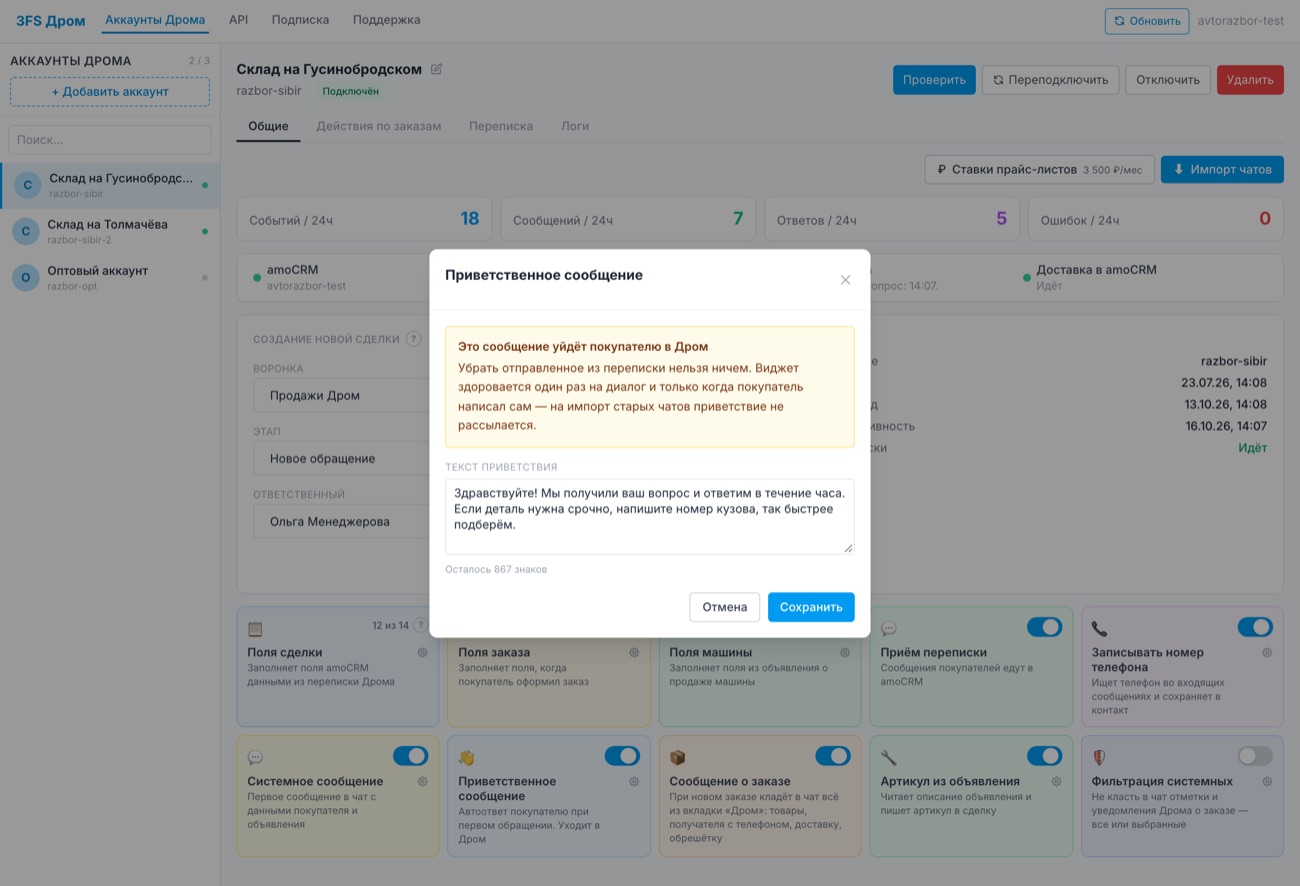Open the Воронка dropdown showing Продажи Дром

[342, 395]
